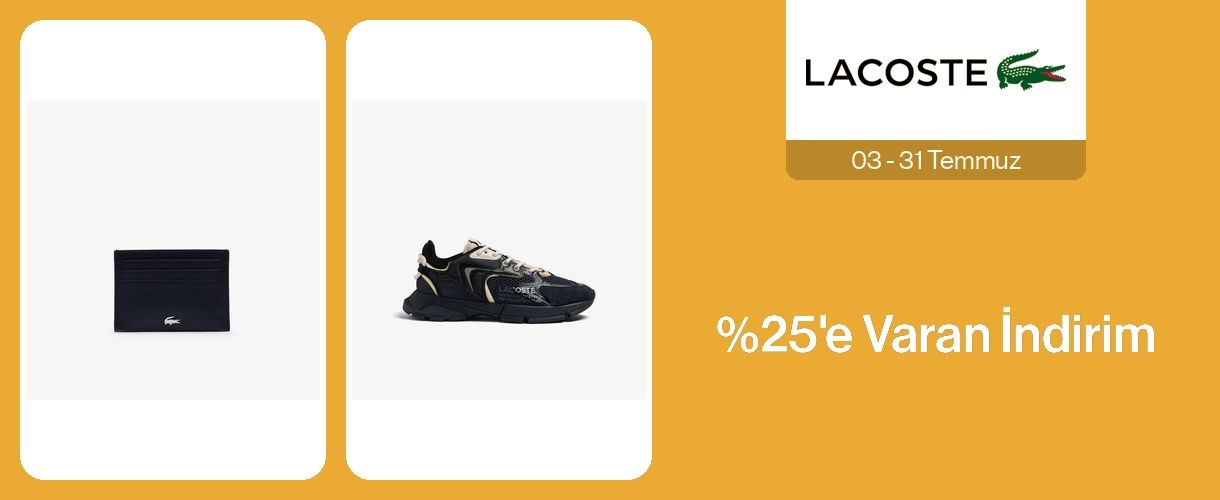The height and width of the screenshot is (500, 1220).
Task: Click the white bottom area of sneaker tile
Action: tap(499, 439)
